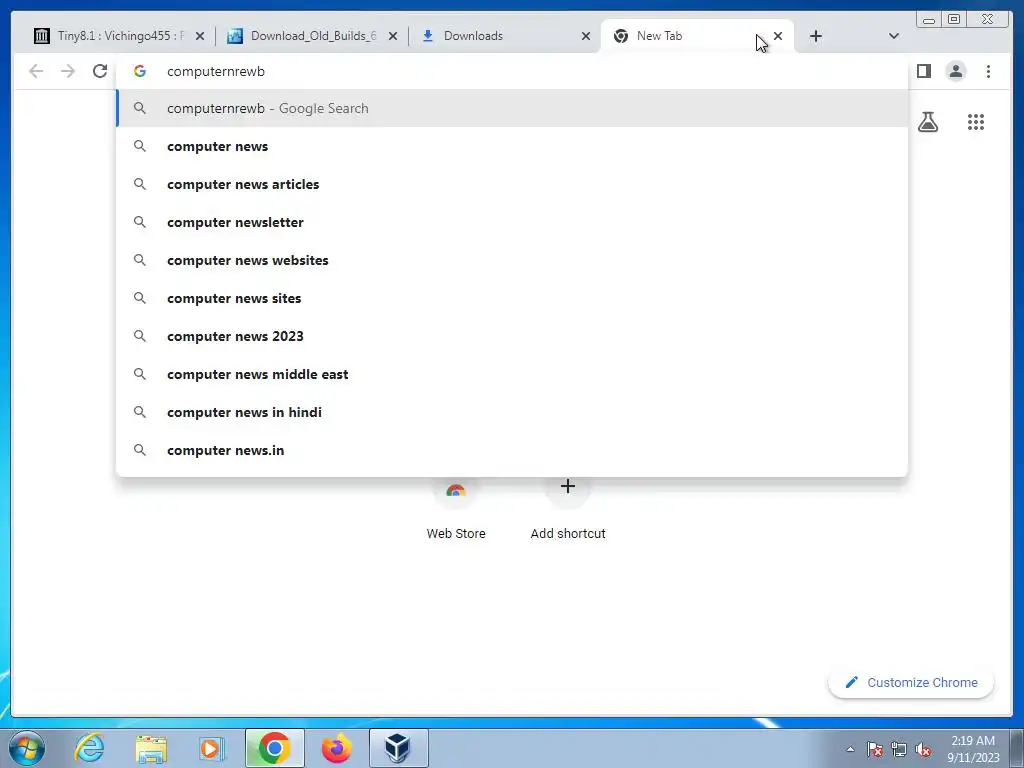This screenshot has height=768, width=1024.
Task: Click the muted volume tray icon
Action: tap(923, 749)
